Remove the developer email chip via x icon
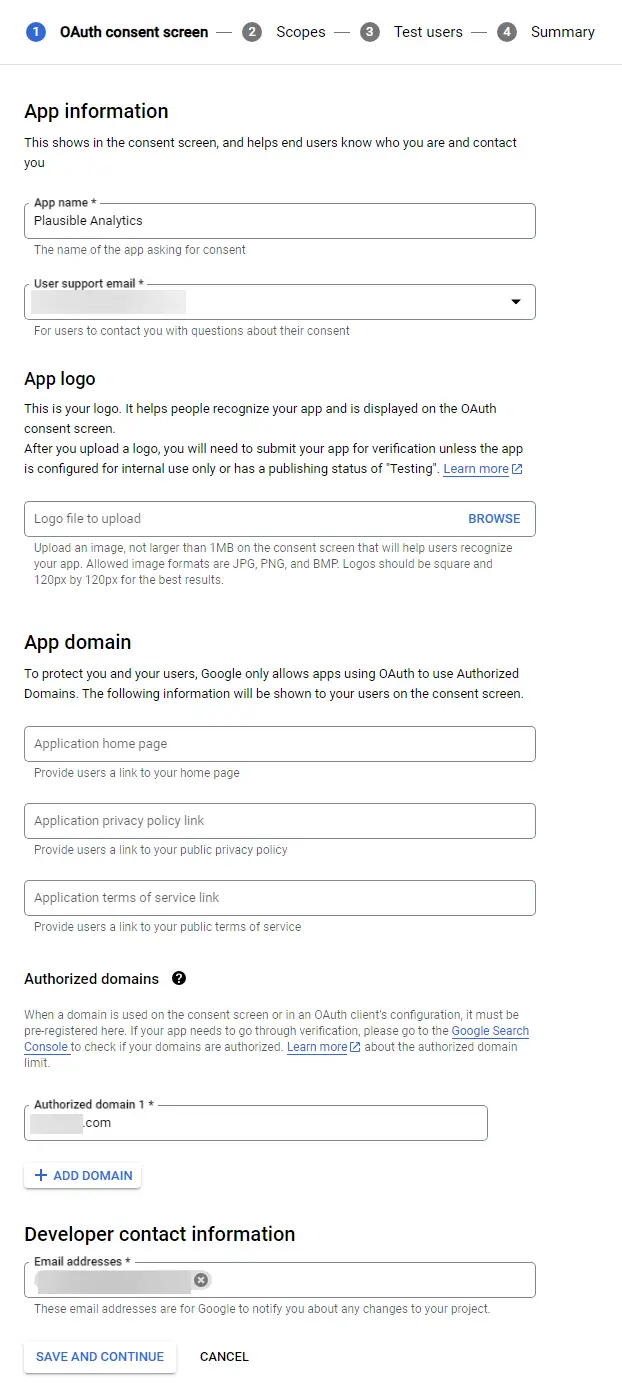 (201, 1280)
